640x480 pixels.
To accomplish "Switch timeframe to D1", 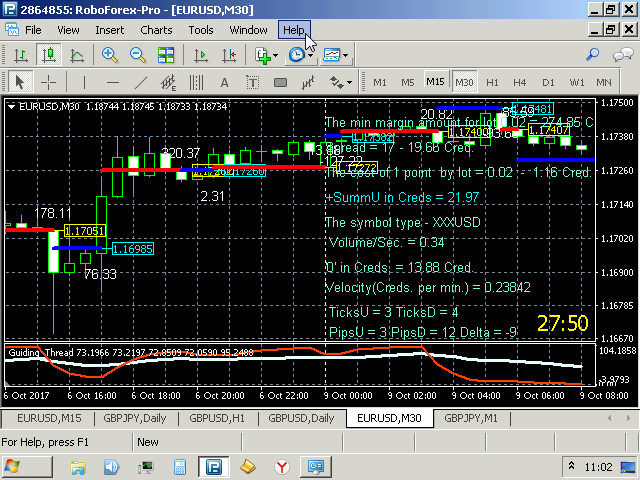I will click(548, 82).
